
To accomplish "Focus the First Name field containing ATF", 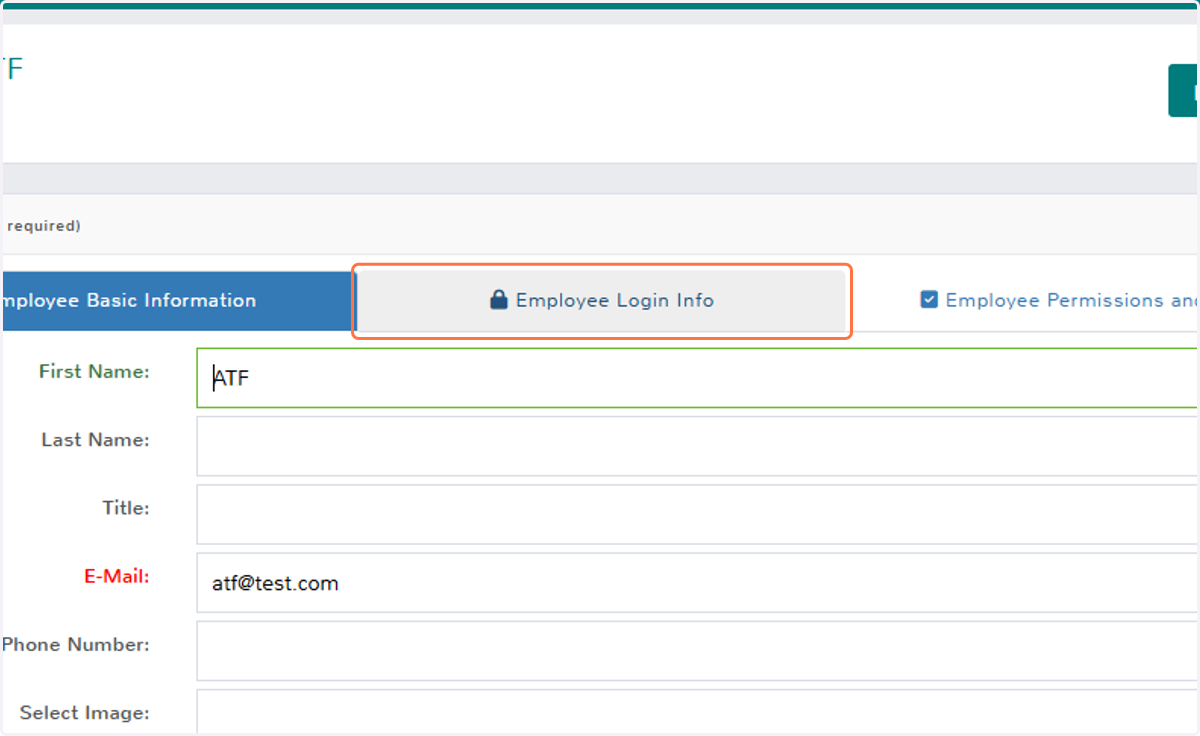I will [698, 378].
